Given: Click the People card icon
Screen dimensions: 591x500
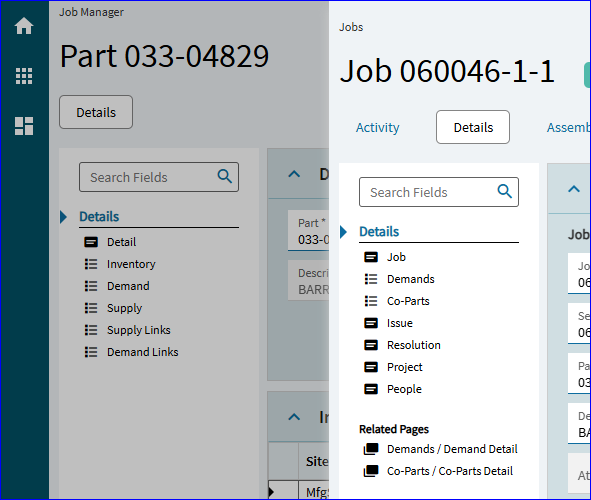Looking at the screenshot, I should [x=371, y=389].
